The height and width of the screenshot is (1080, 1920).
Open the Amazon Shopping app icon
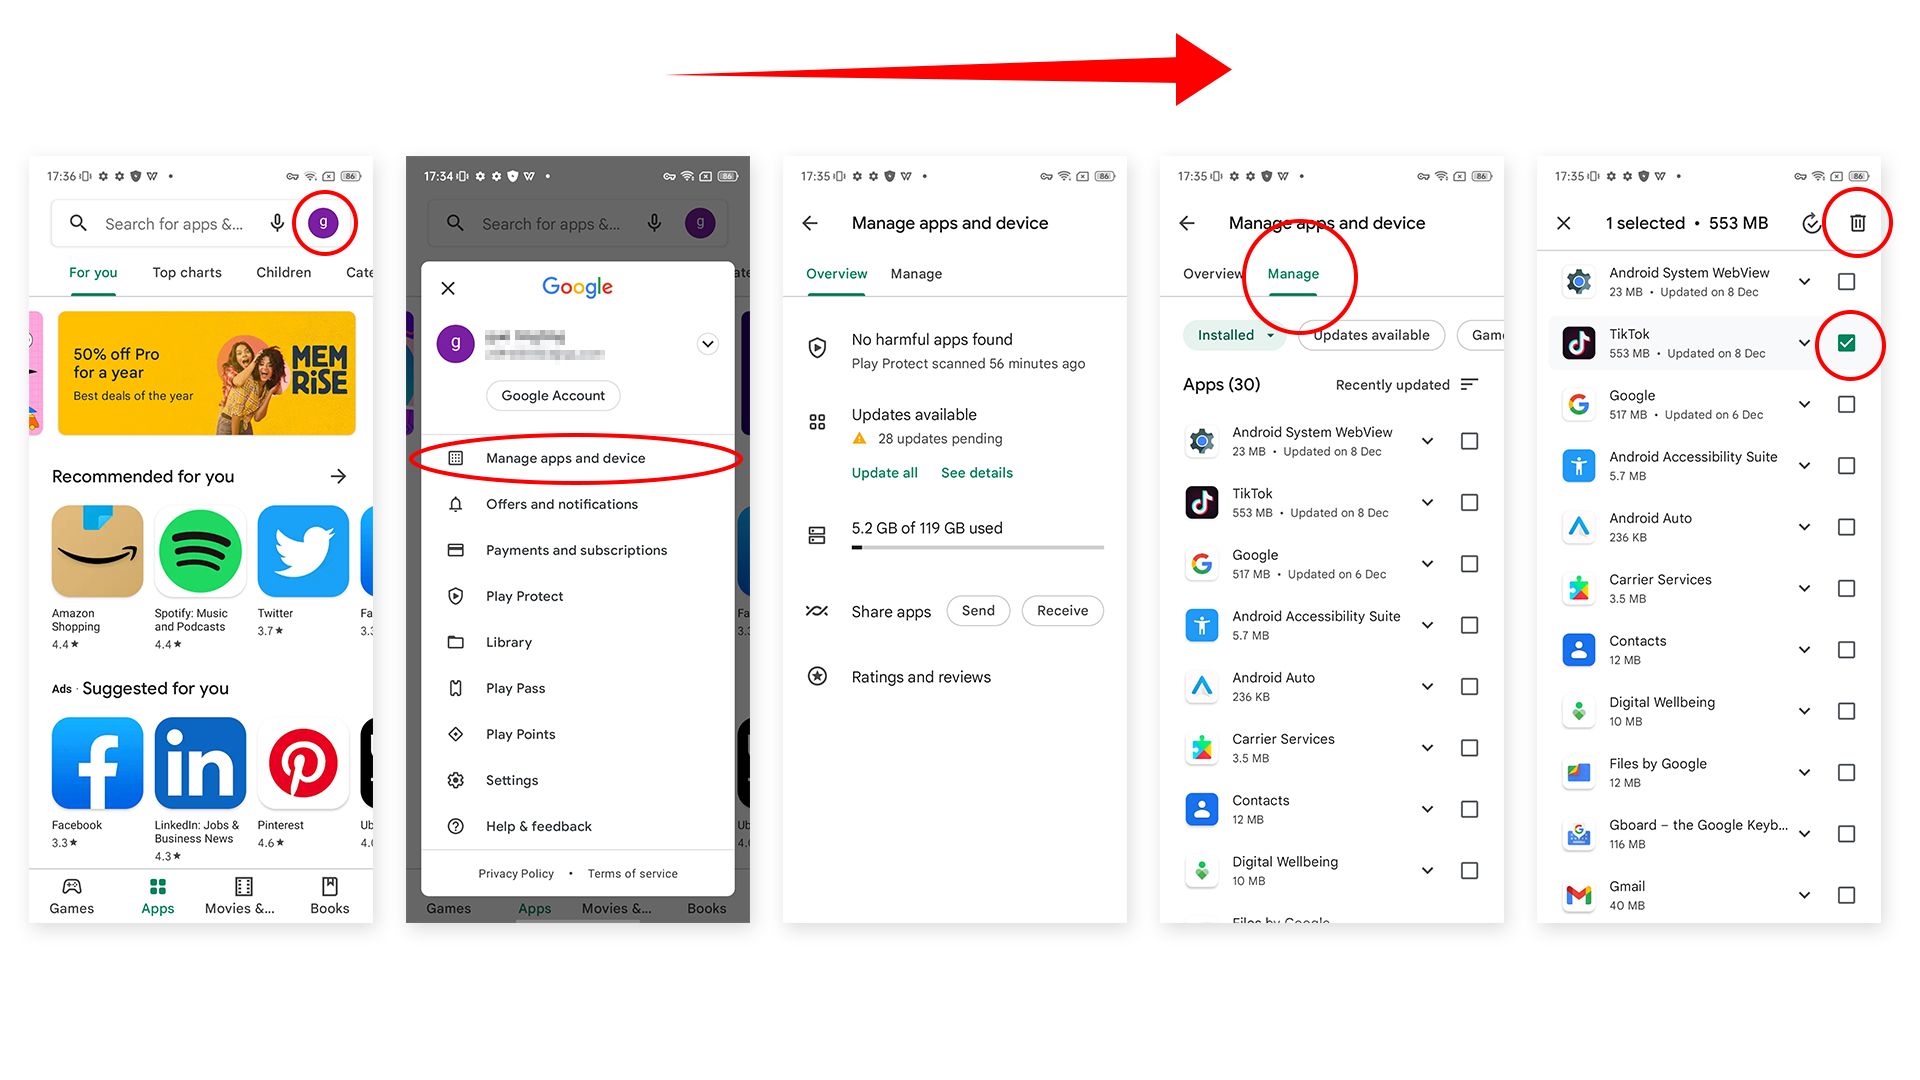97,551
